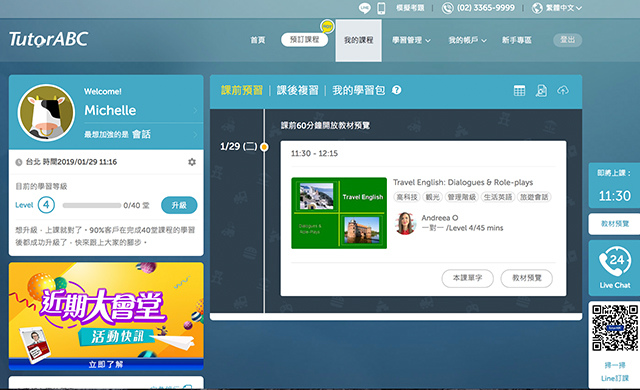
Task: Click the 觀光 tag
Action: 432,197
